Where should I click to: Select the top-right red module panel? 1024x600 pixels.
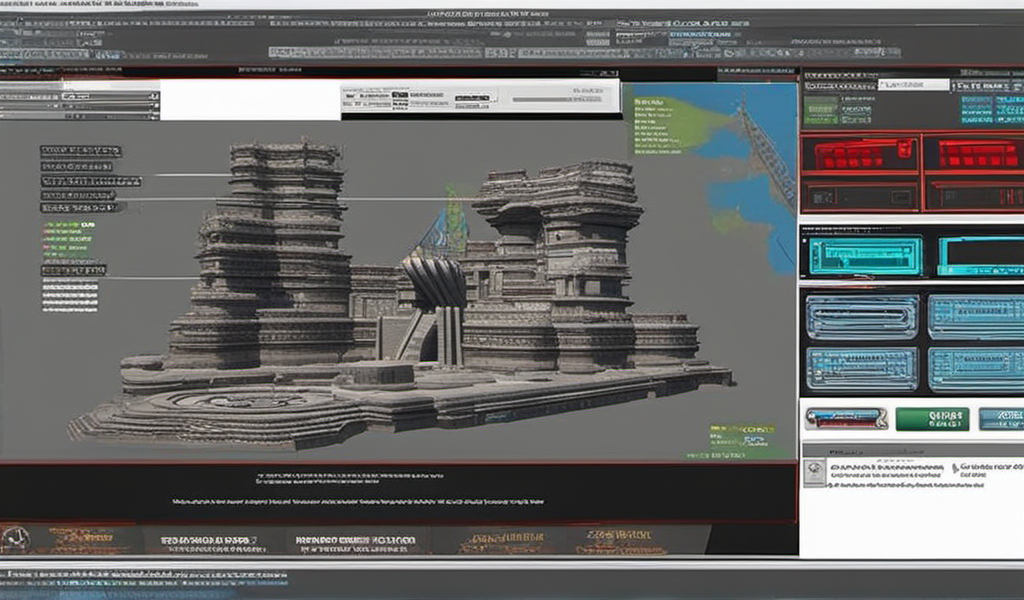(x=976, y=154)
